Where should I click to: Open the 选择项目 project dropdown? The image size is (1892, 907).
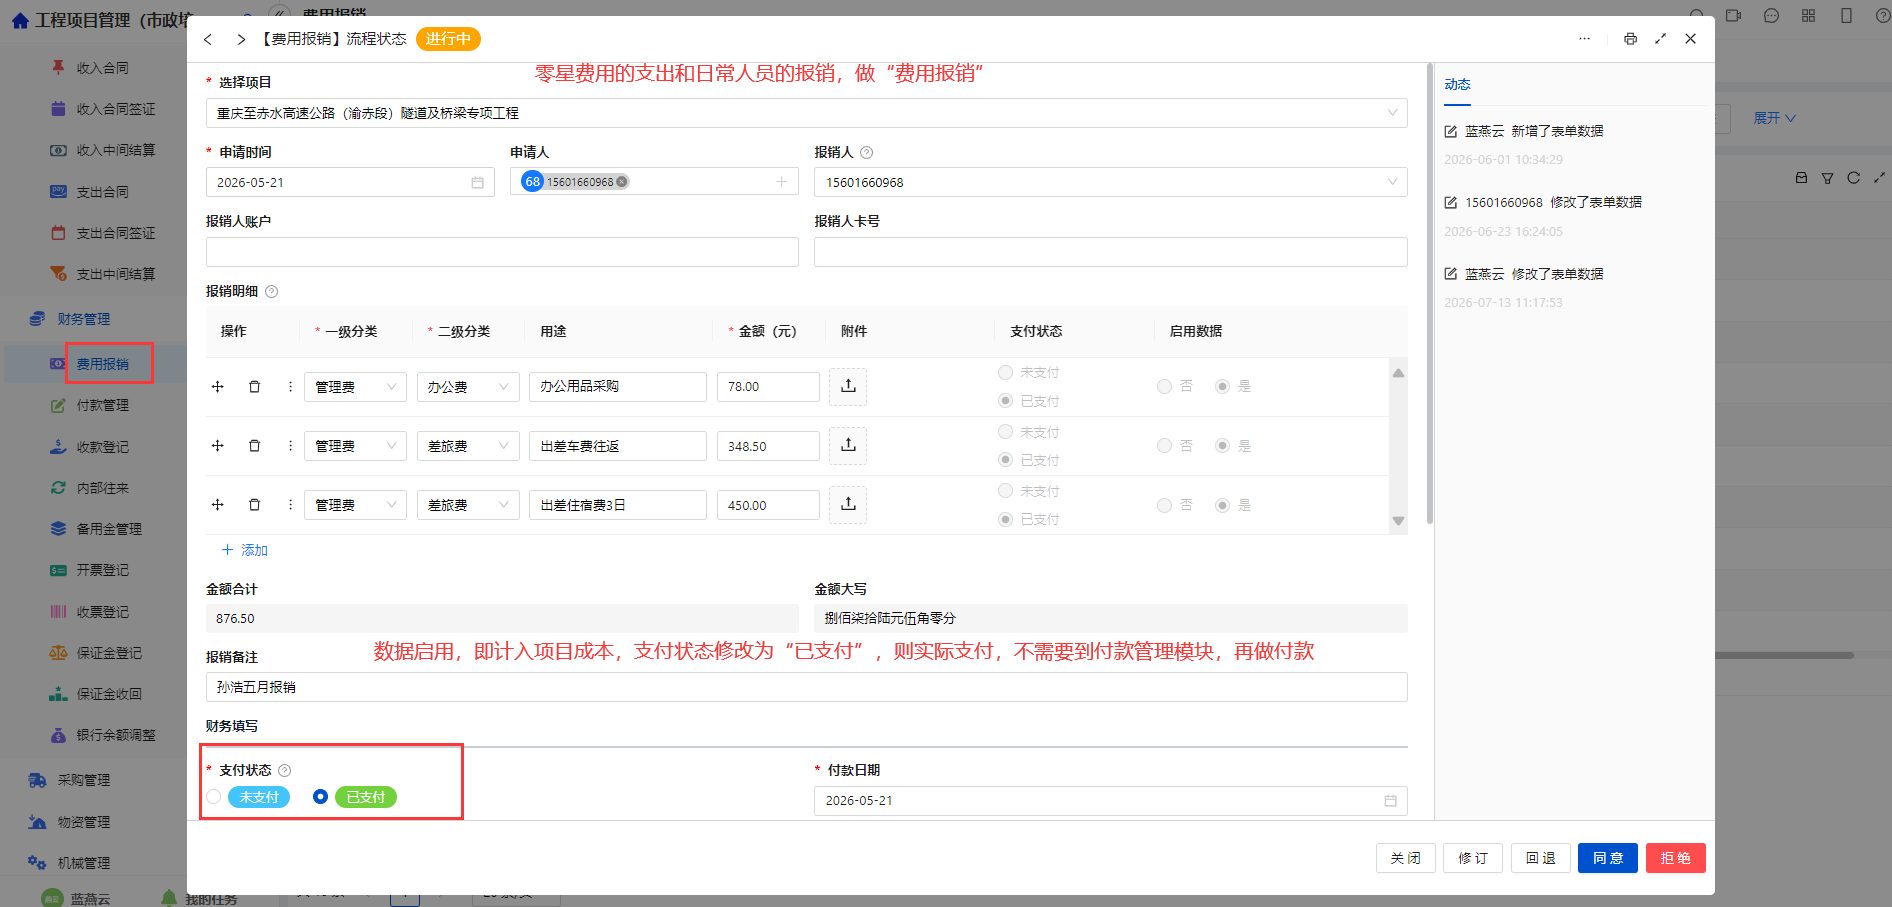tap(807, 113)
